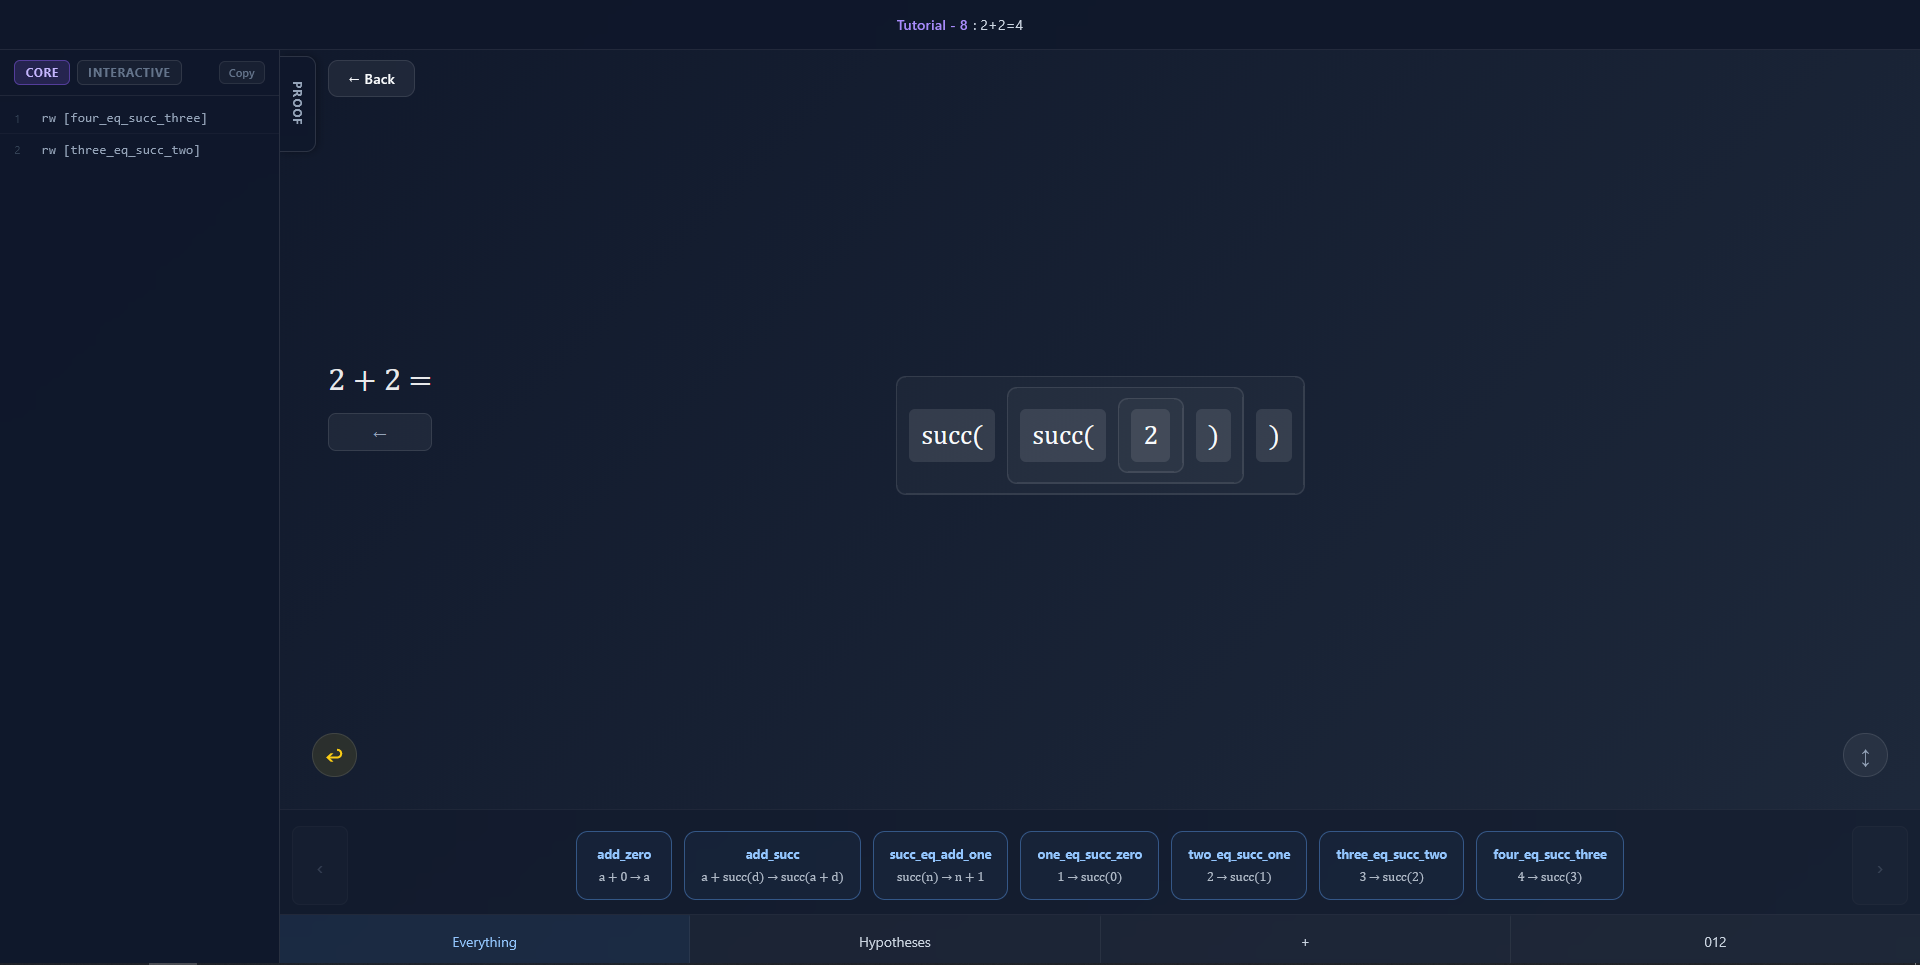Screen dimensions: 1920x965
Task: Click the left arrow button under 2 + 2 =
Action: click(x=380, y=432)
